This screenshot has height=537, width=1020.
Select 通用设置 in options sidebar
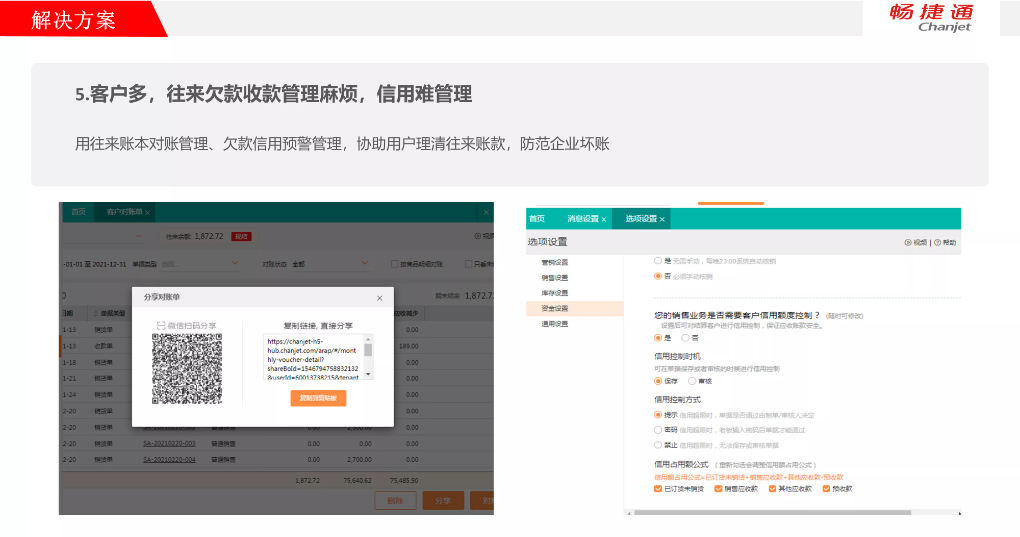click(555, 324)
